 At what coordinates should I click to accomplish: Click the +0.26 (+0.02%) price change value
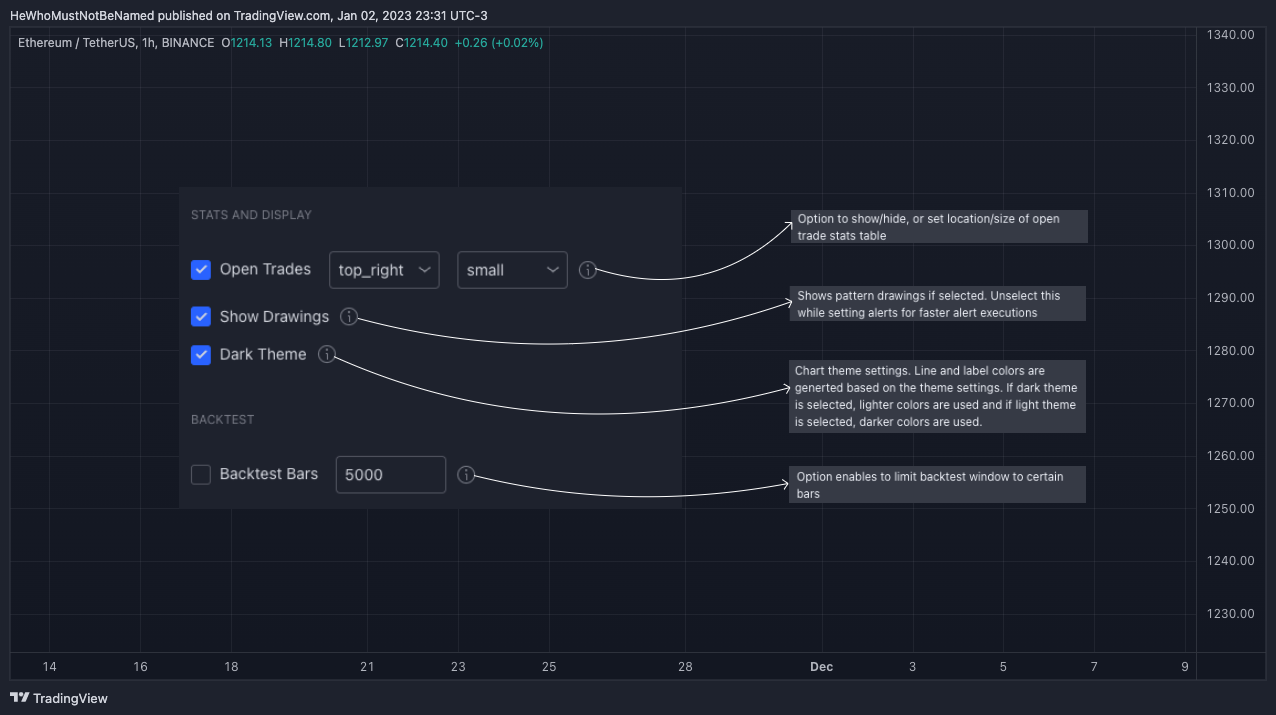pos(498,43)
